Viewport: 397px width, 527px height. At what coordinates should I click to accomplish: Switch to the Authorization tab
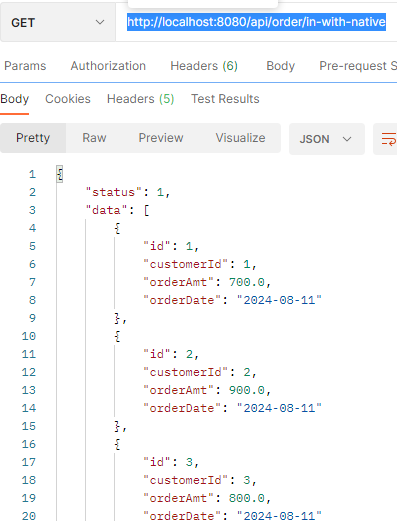(108, 66)
